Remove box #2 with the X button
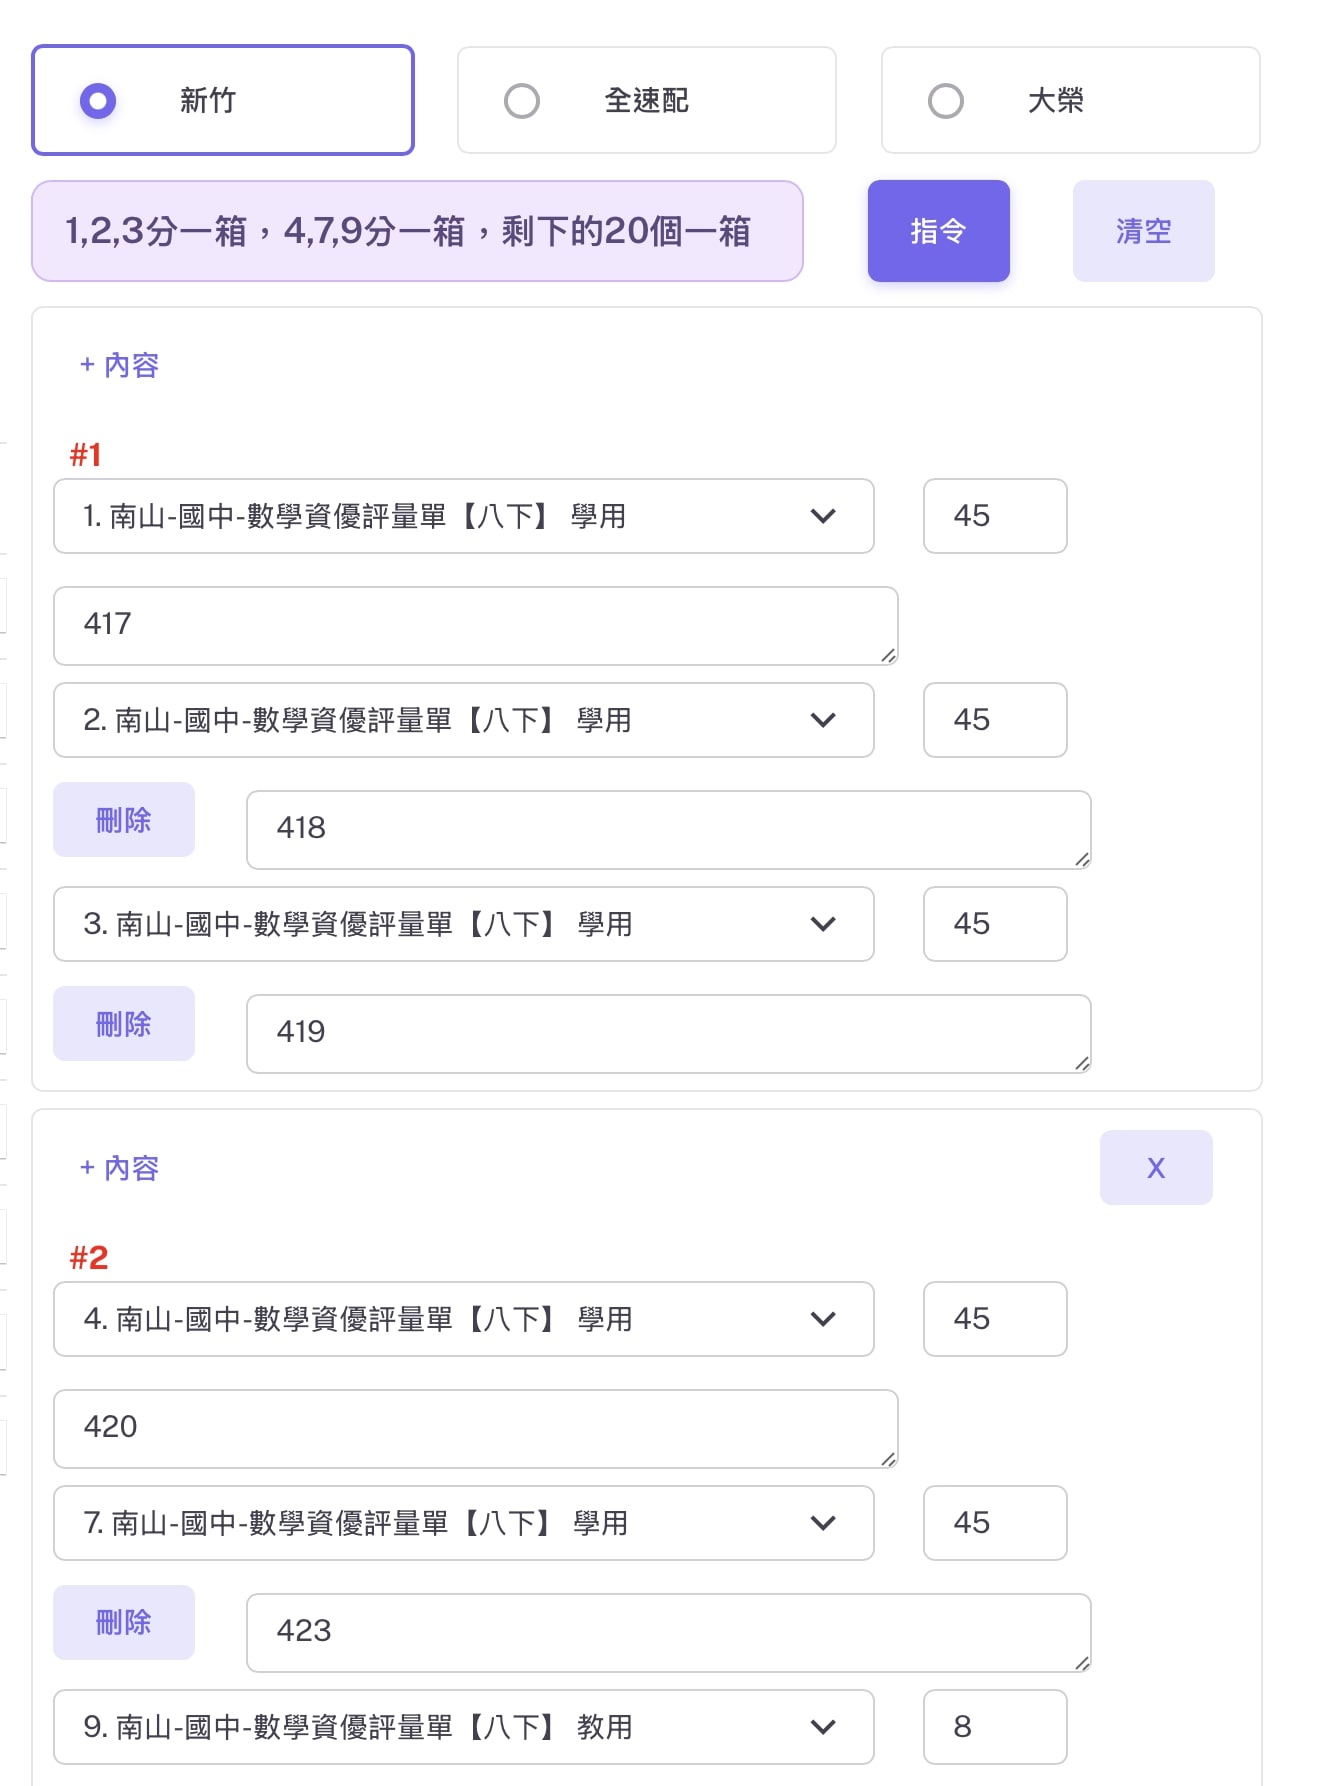 [x=1156, y=1168]
